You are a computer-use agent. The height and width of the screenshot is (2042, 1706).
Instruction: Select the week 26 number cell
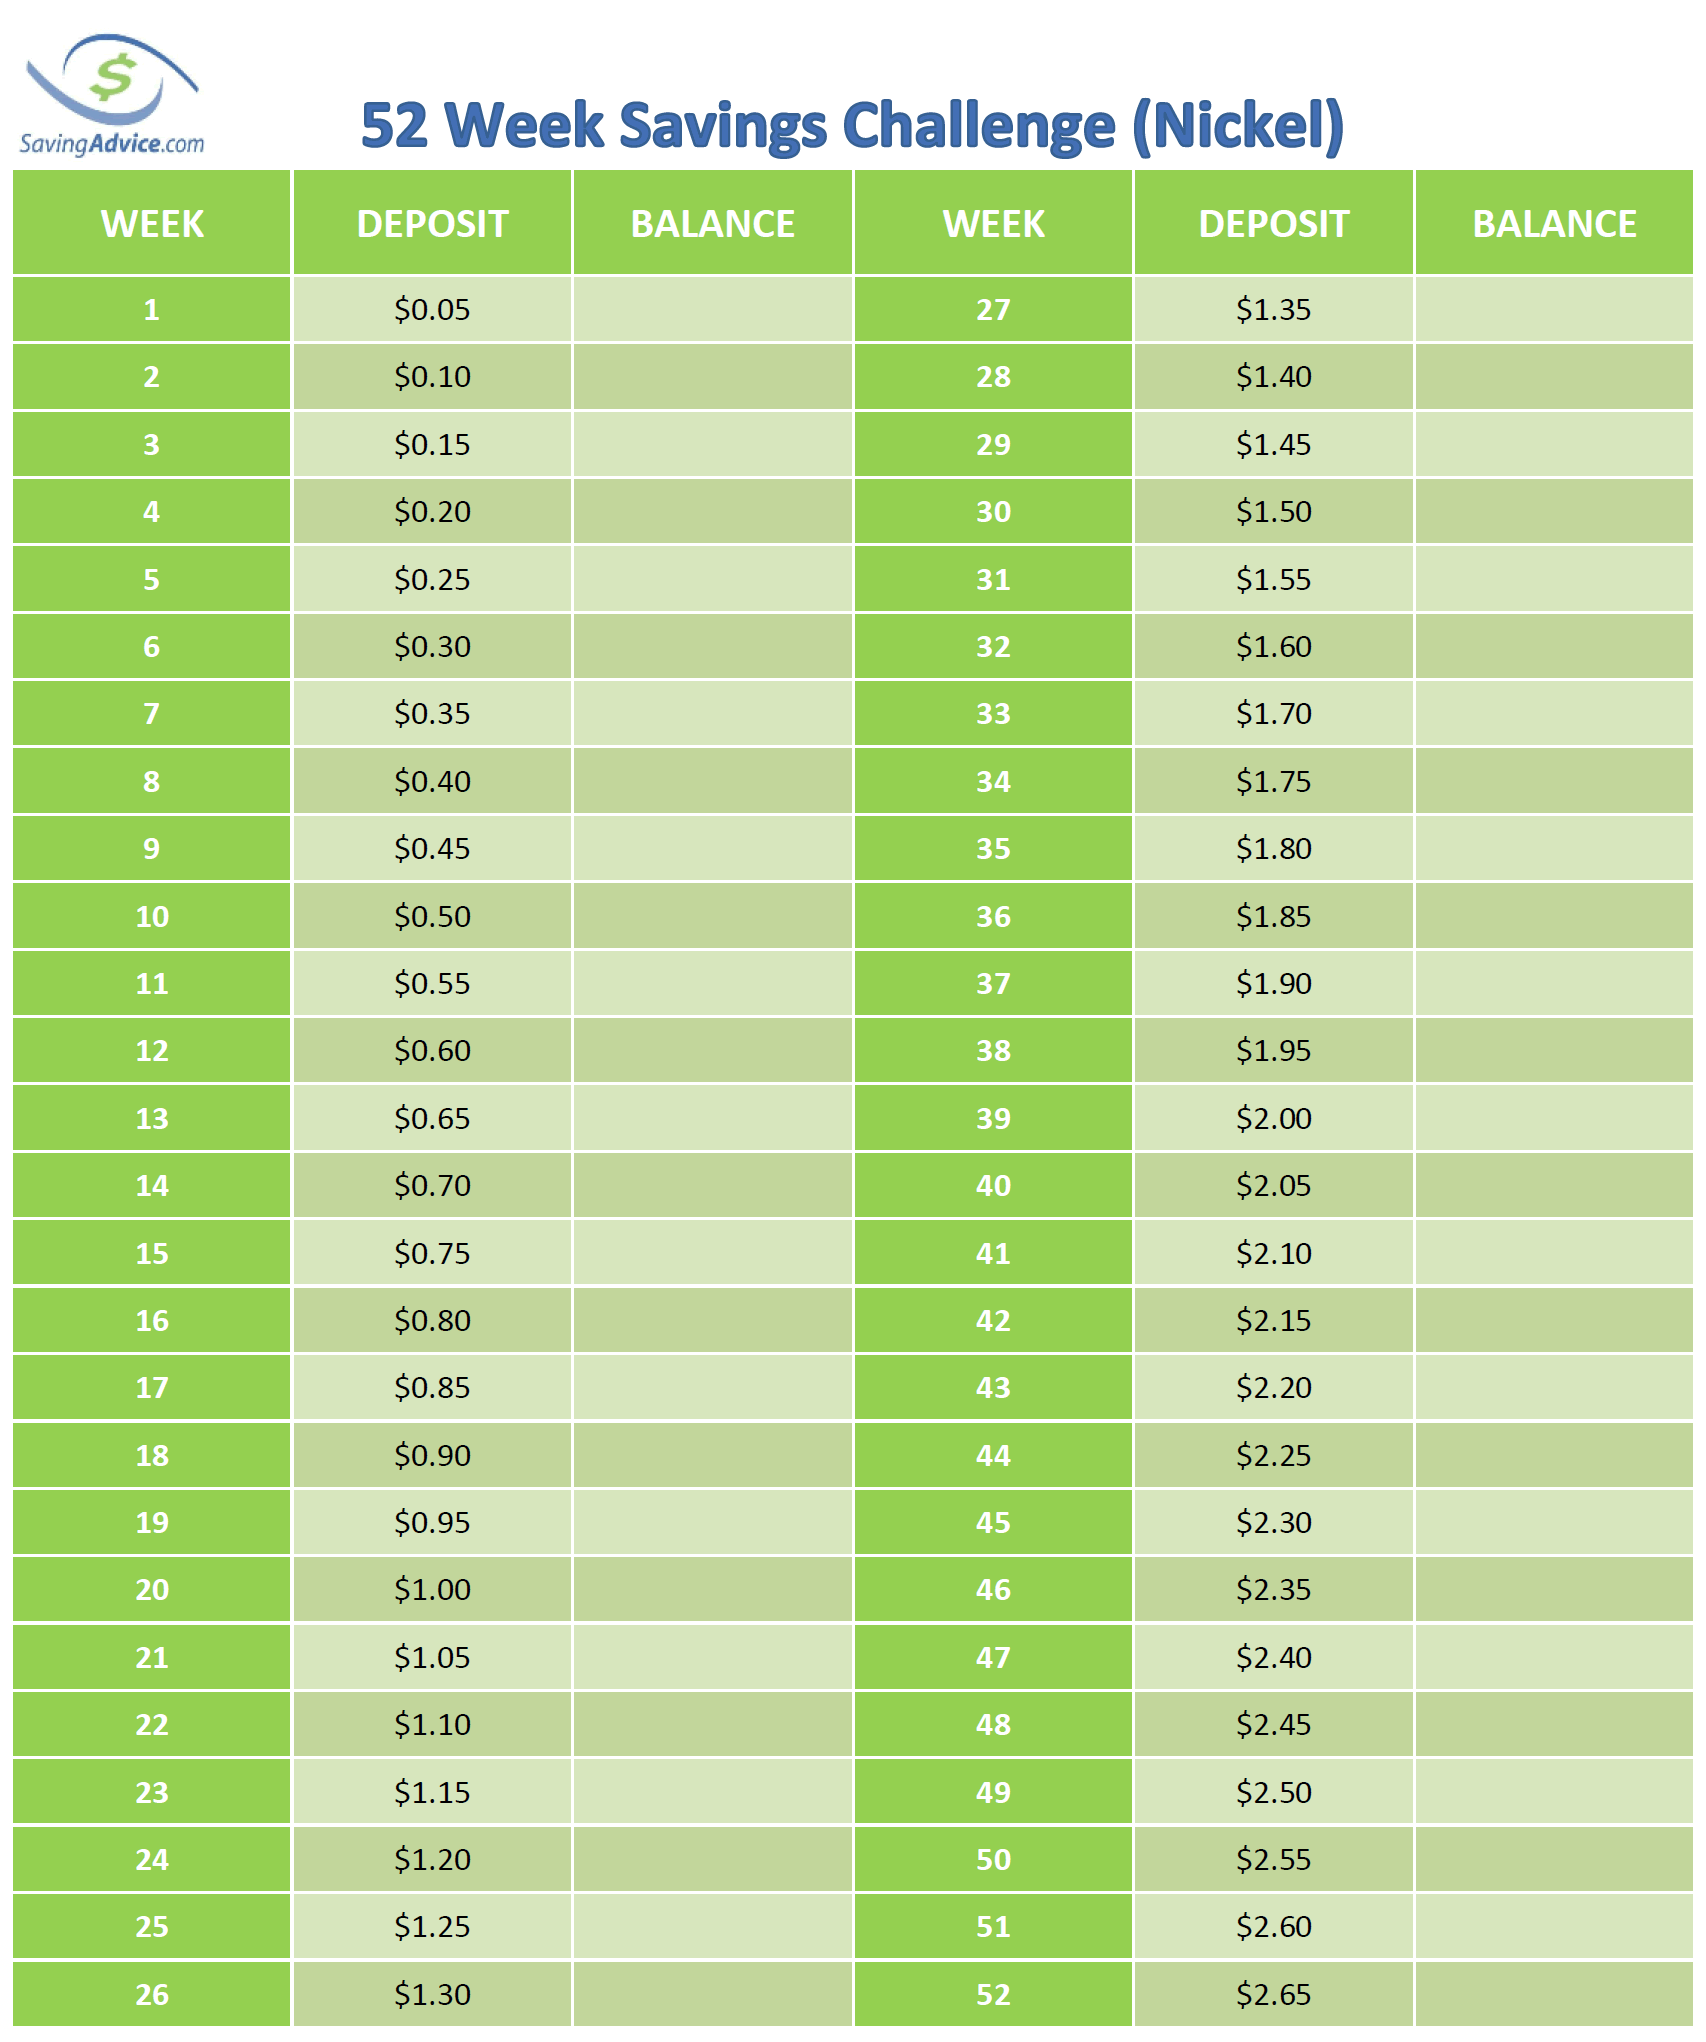point(152,1994)
